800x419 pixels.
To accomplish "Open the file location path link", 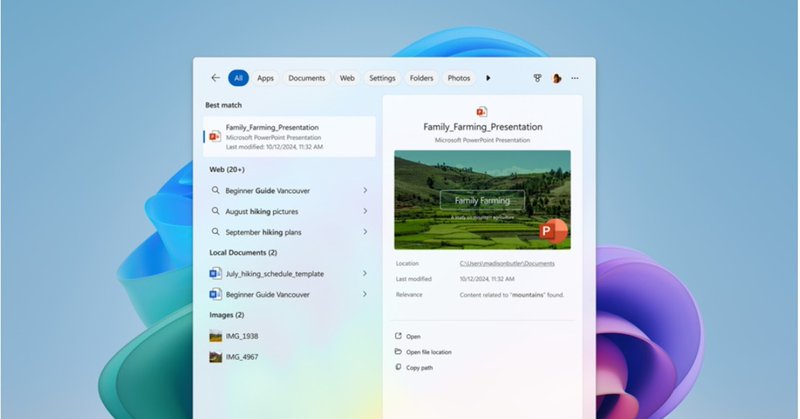I will pyautogui.click(x=507, y=264).
